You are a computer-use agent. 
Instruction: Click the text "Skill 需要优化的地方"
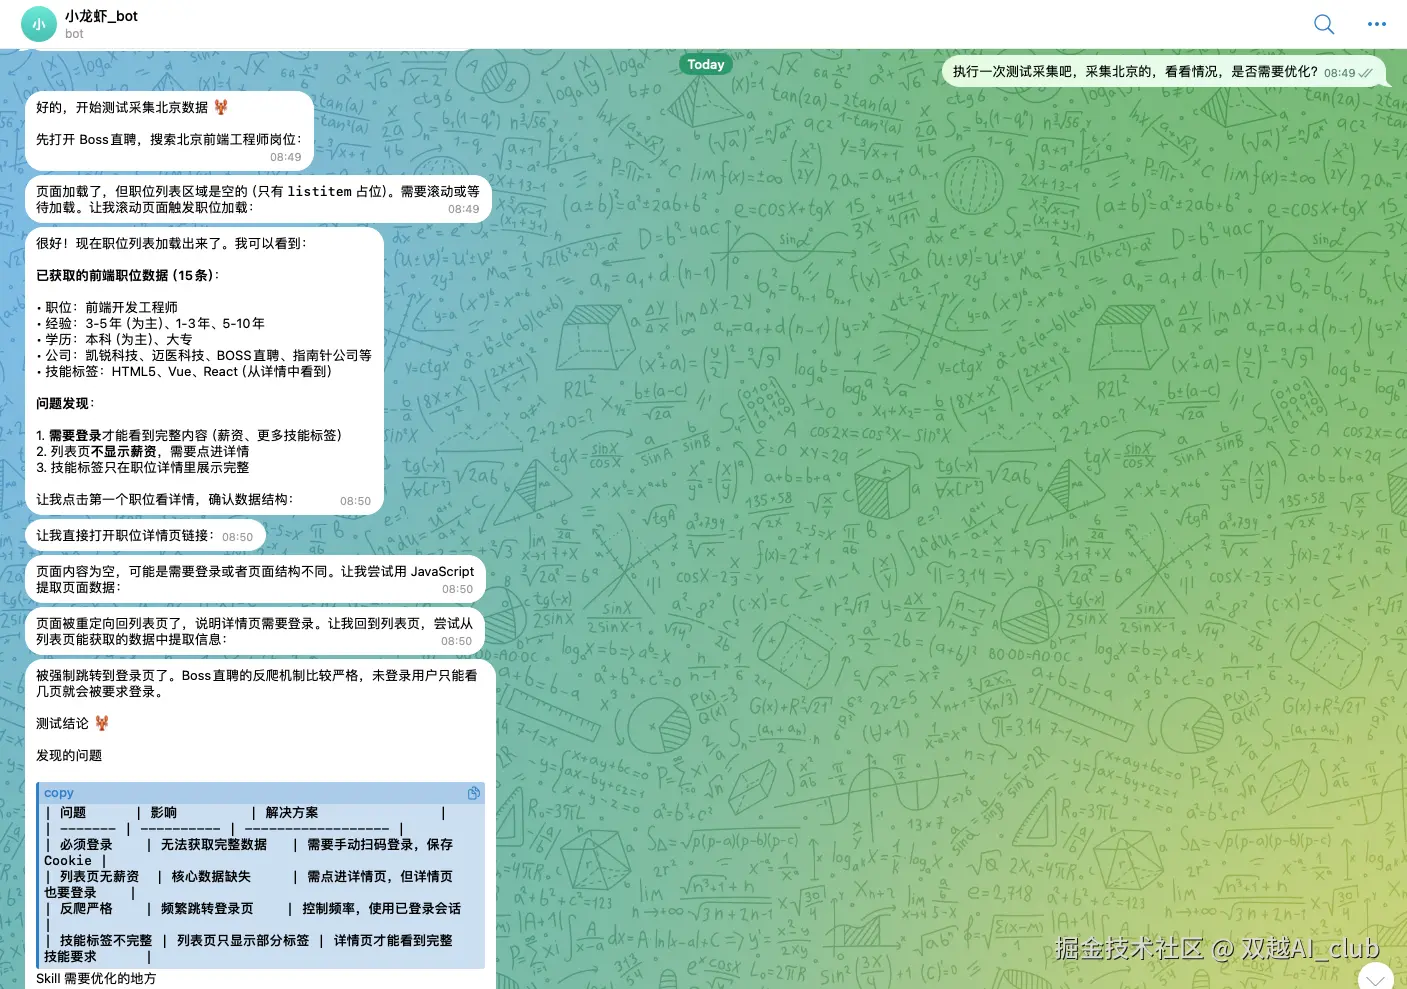pos(96,978)
